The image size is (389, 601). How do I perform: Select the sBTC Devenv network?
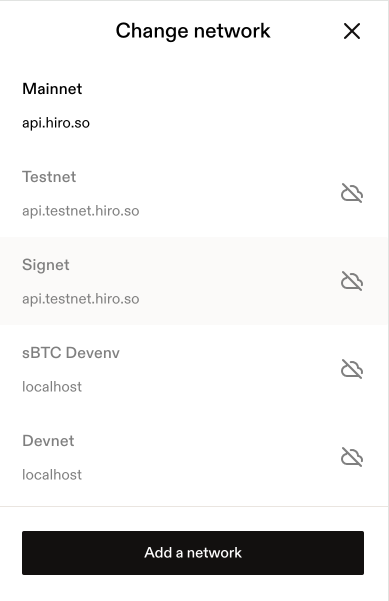coord(194,369)
